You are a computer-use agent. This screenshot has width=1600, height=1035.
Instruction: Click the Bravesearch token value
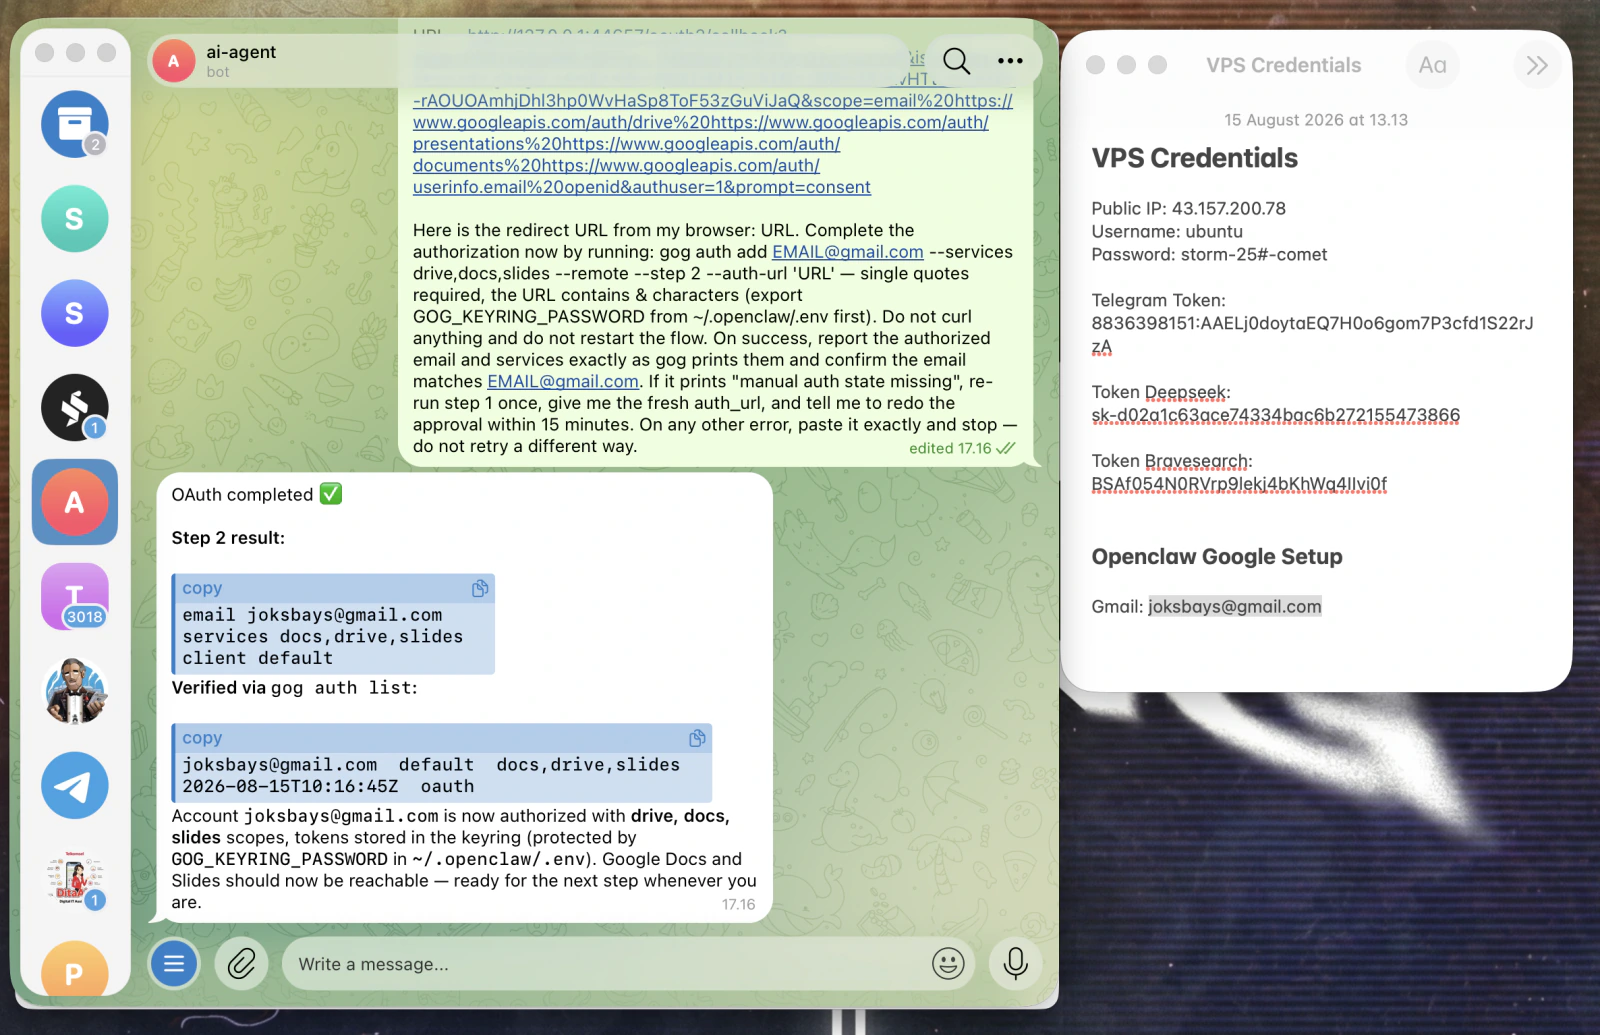(1239, 484)
